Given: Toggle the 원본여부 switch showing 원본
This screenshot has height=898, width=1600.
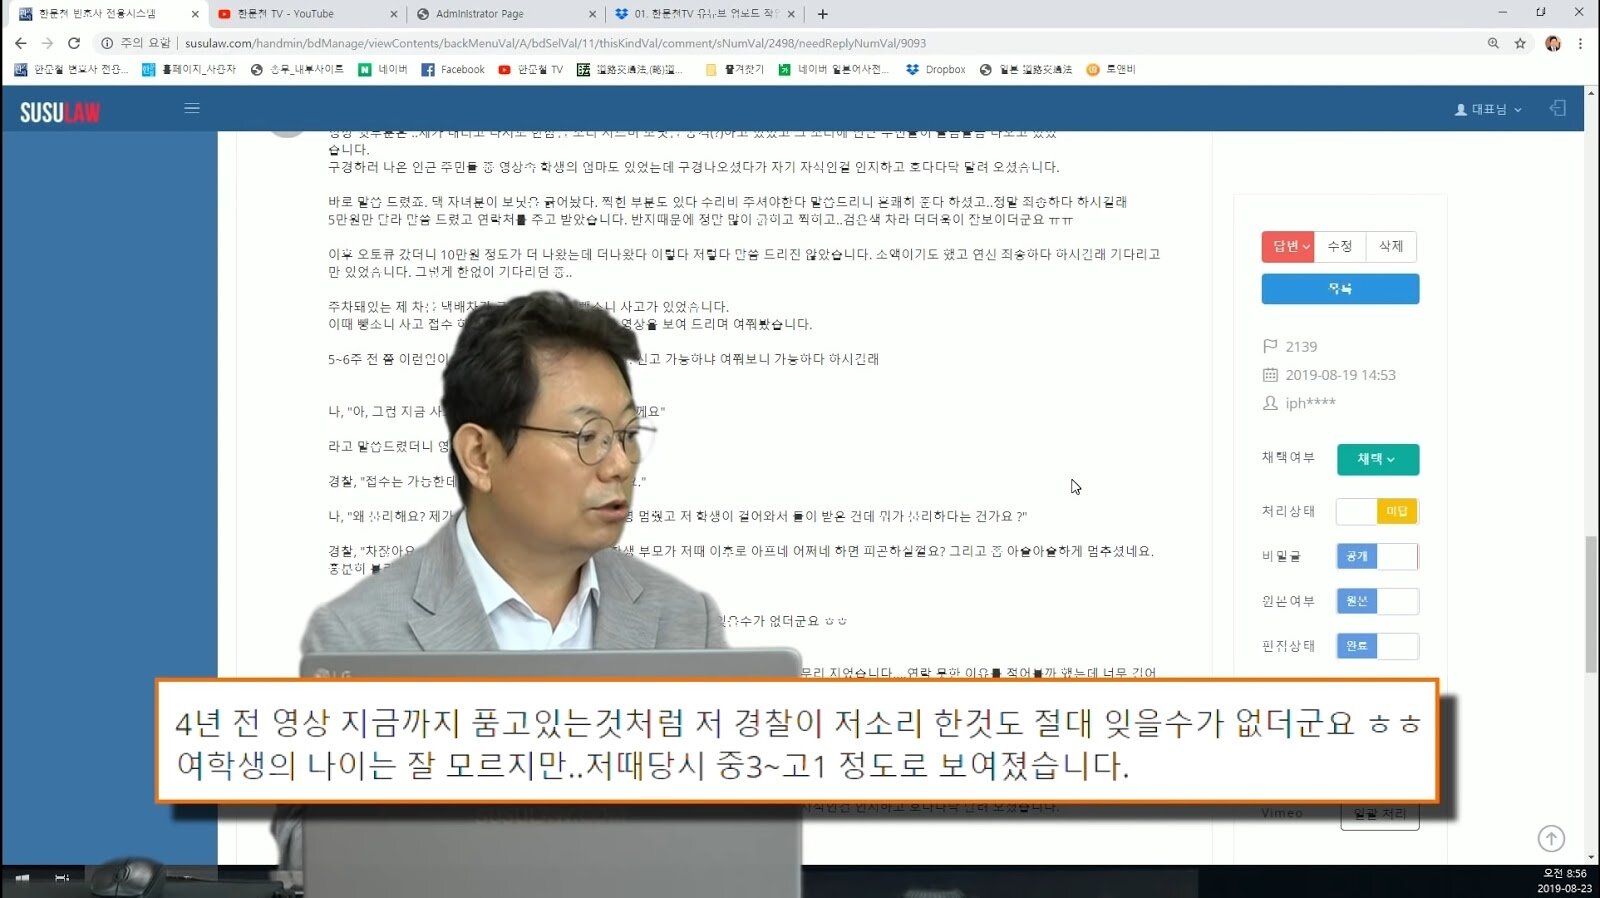Looking at the screenshot, I should [1377, 601].
